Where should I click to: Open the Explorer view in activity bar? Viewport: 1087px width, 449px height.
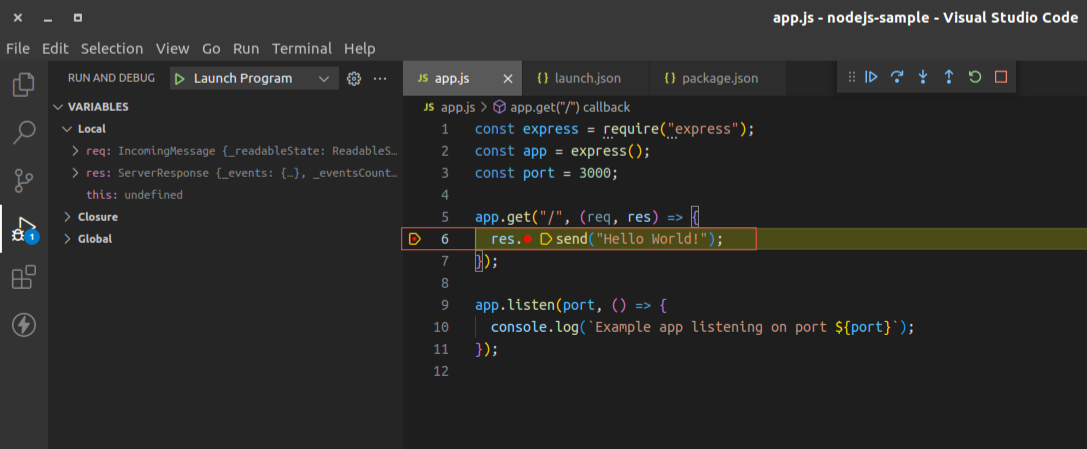point(24,85)
